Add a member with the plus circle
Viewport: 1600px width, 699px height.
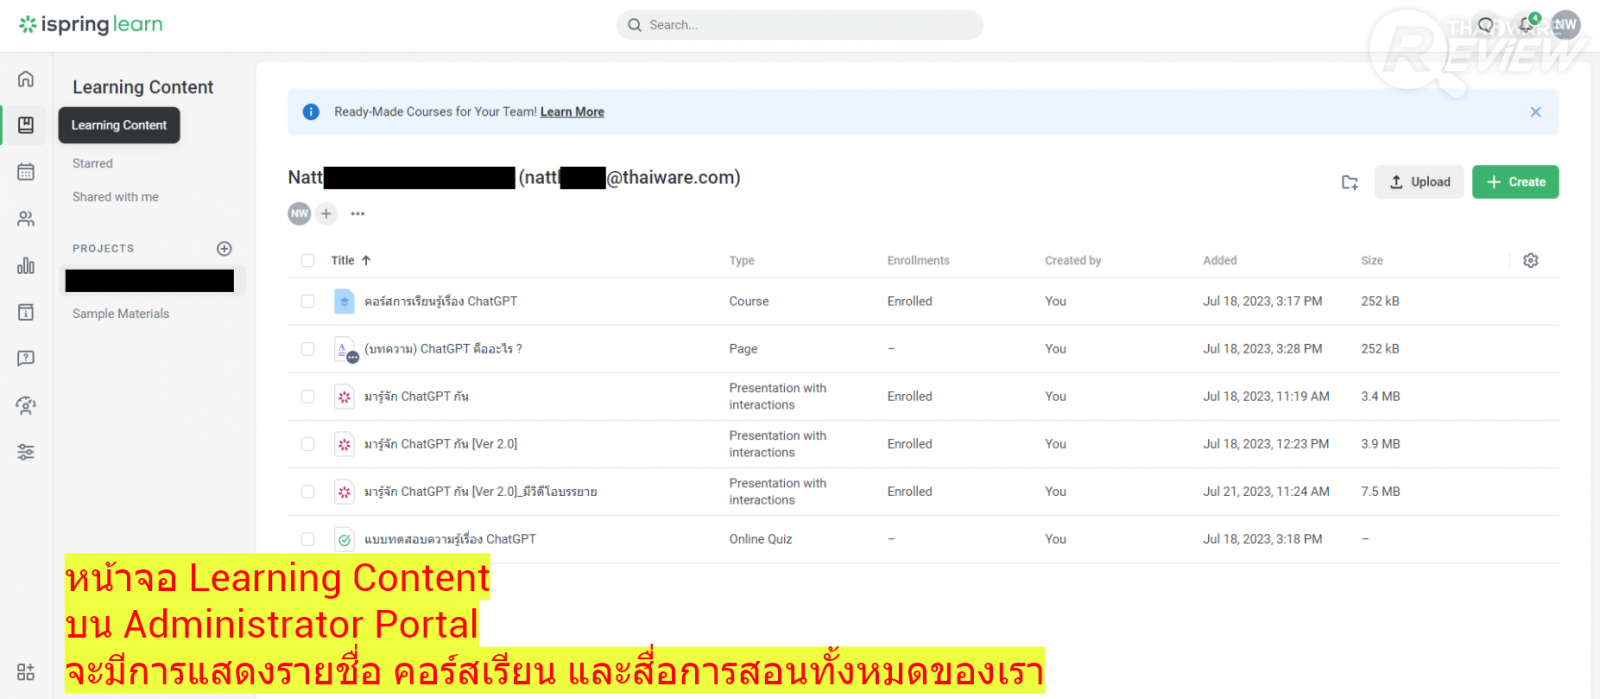click(x=326, y=213)
